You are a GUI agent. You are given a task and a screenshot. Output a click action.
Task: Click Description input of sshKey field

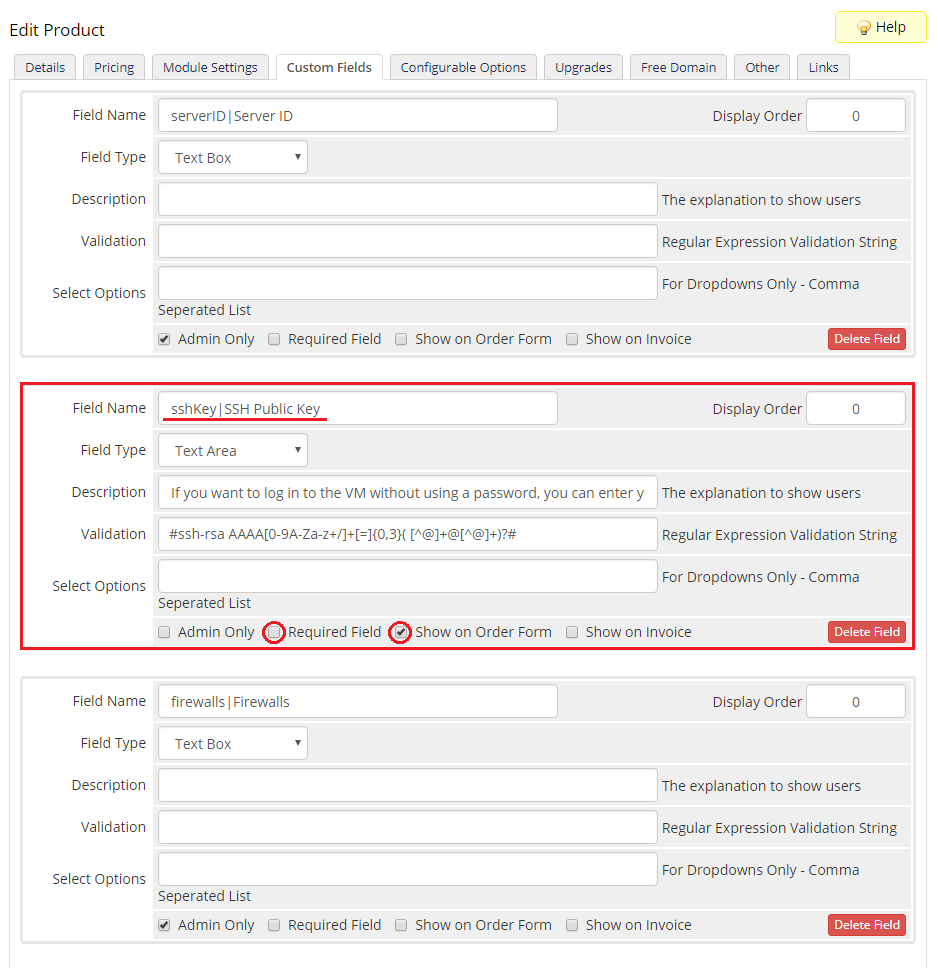tap(408, 493)
